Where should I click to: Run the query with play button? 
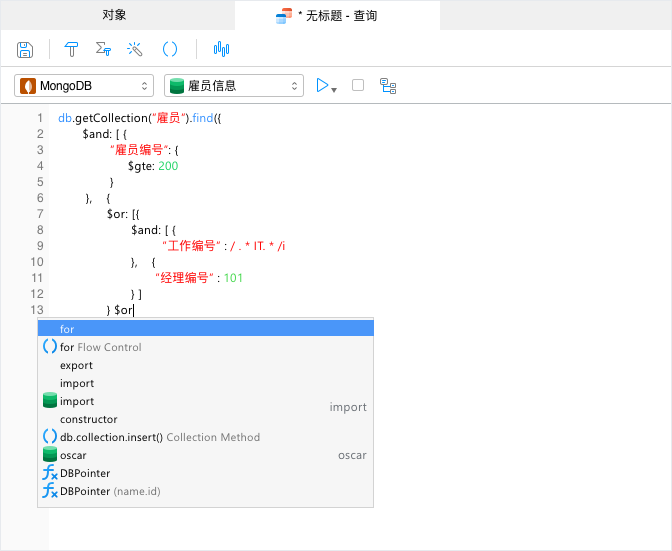[322, 86]
